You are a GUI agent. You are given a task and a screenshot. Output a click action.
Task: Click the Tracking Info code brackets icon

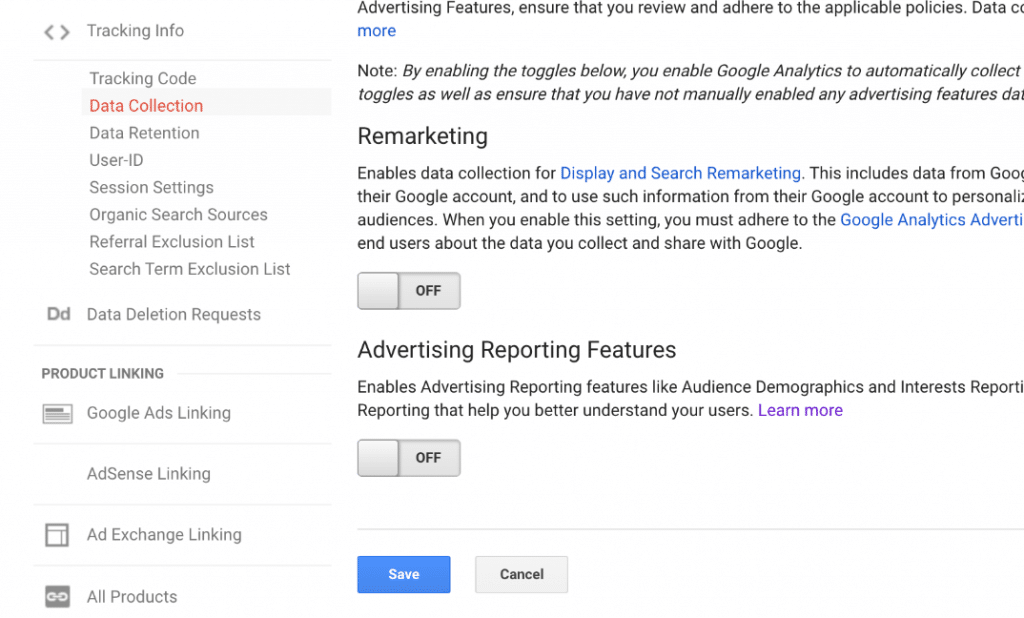coord(57,31)
